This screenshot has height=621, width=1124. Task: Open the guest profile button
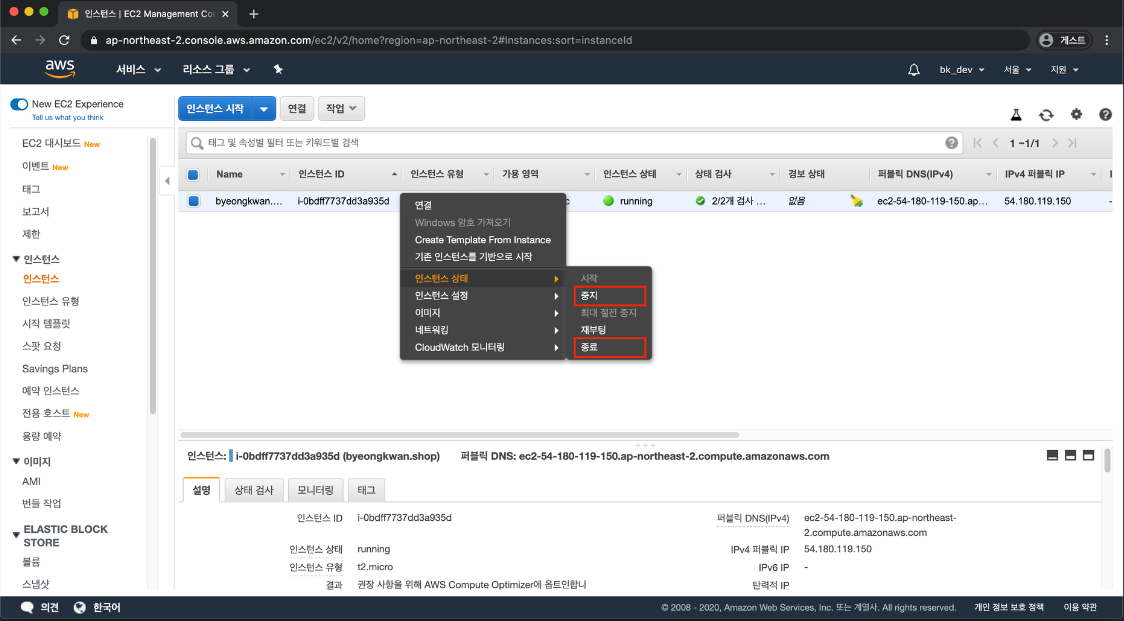point(1065,40)
